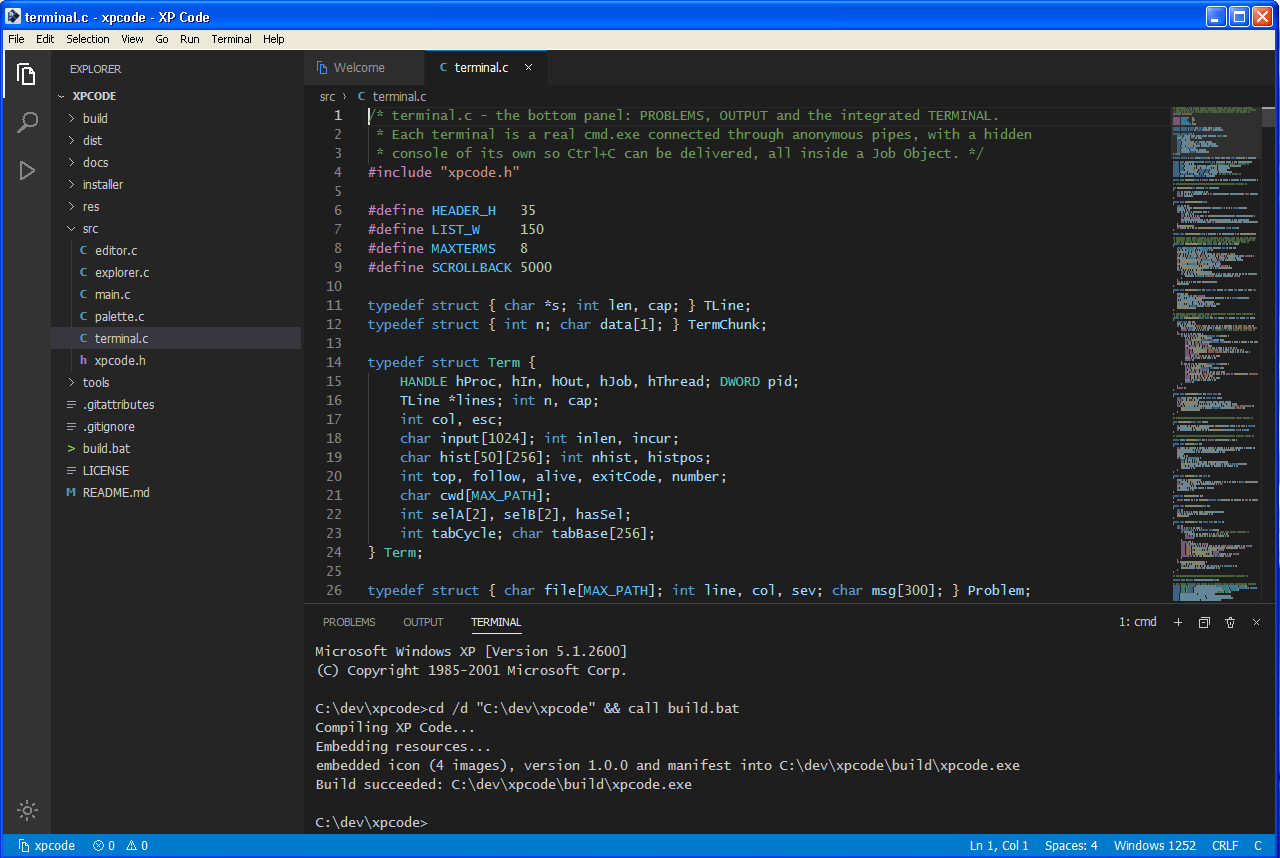Open the File menu
The width and height of the screenshot is (1280, 858).
16,39
